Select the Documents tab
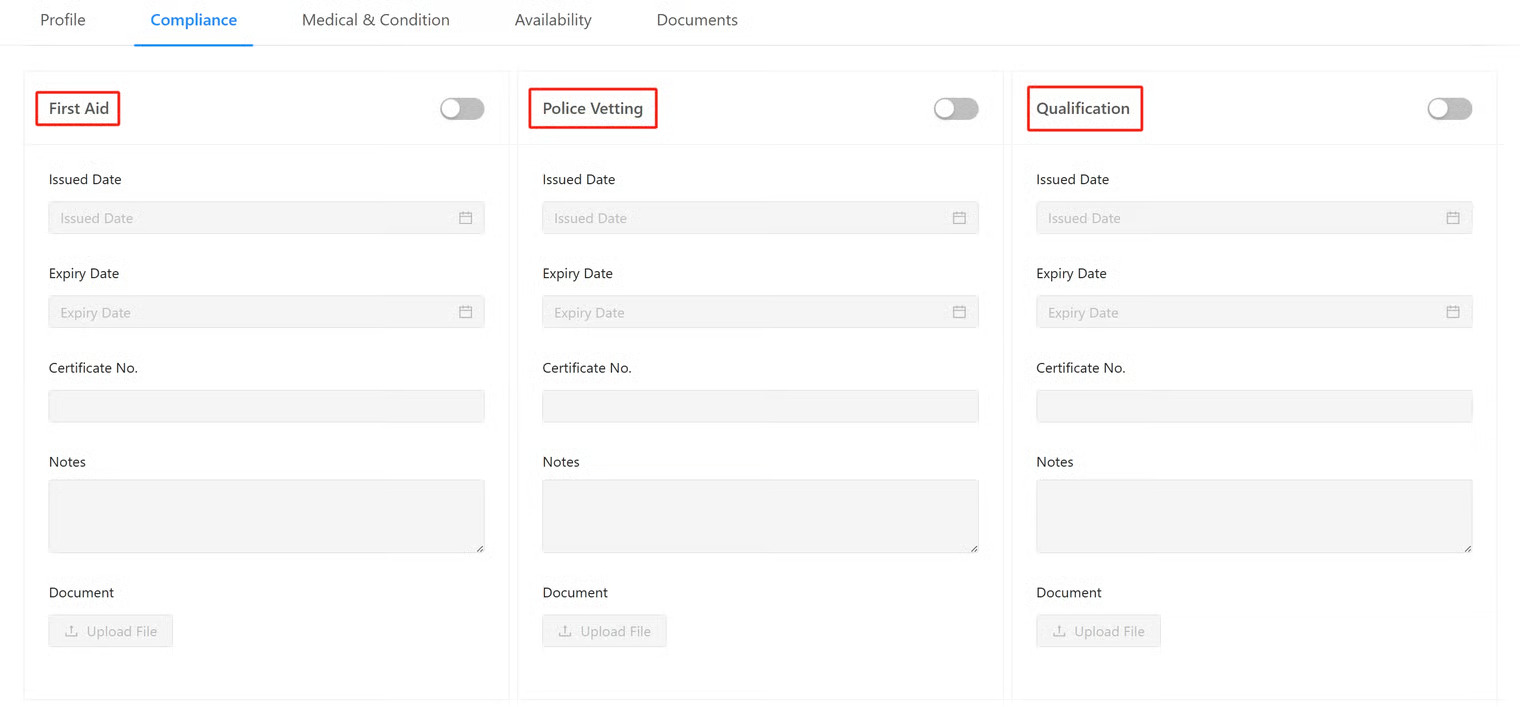Viewport: 1520px width, 707px height. 697,20
